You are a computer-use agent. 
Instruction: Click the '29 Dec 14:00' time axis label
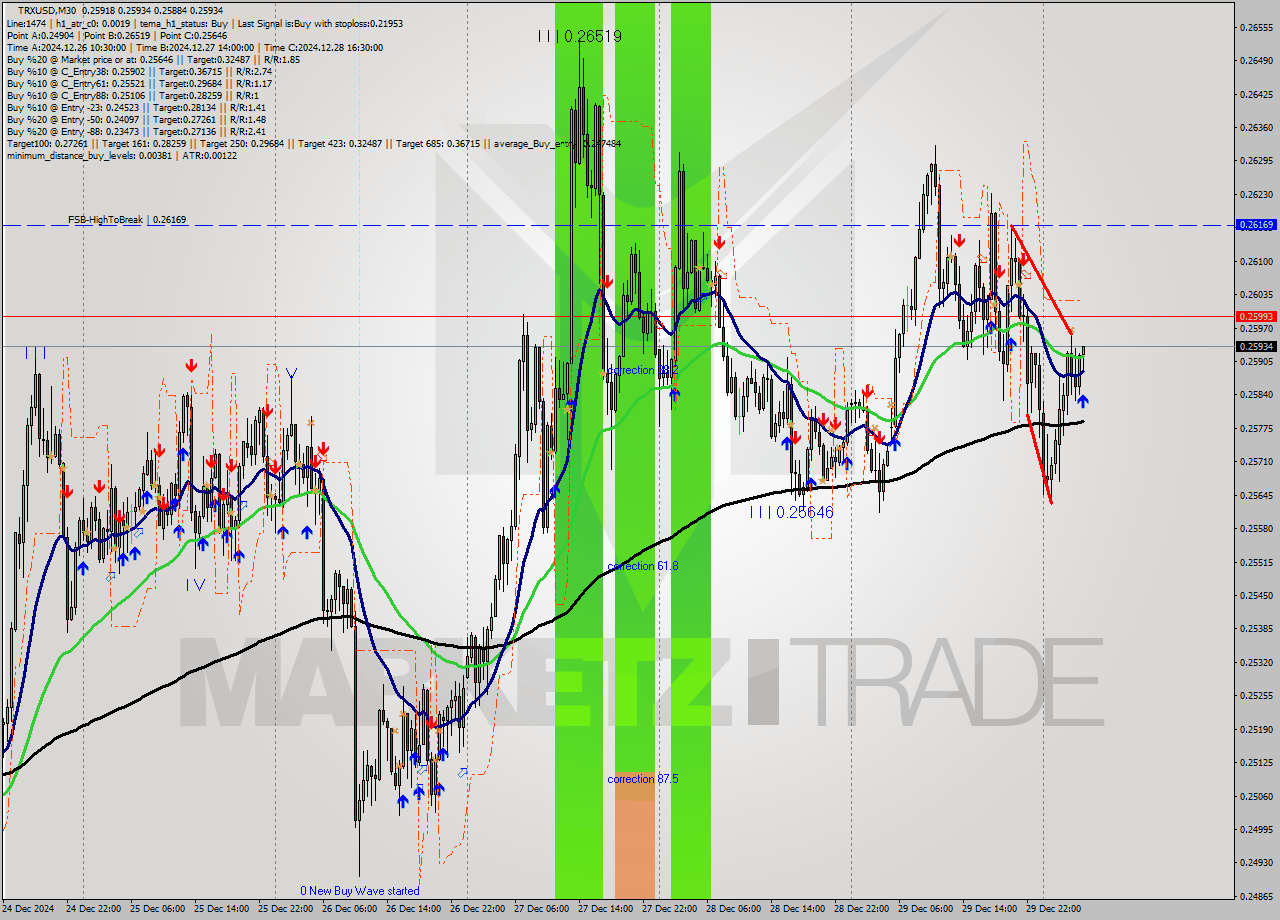989,909
